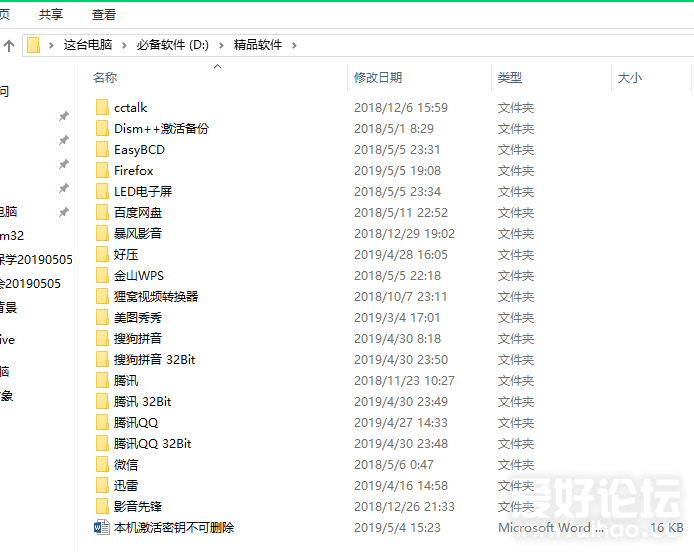Click the EasyBCD folder icon
Screen dimensions: 694x552
[102, 150]
